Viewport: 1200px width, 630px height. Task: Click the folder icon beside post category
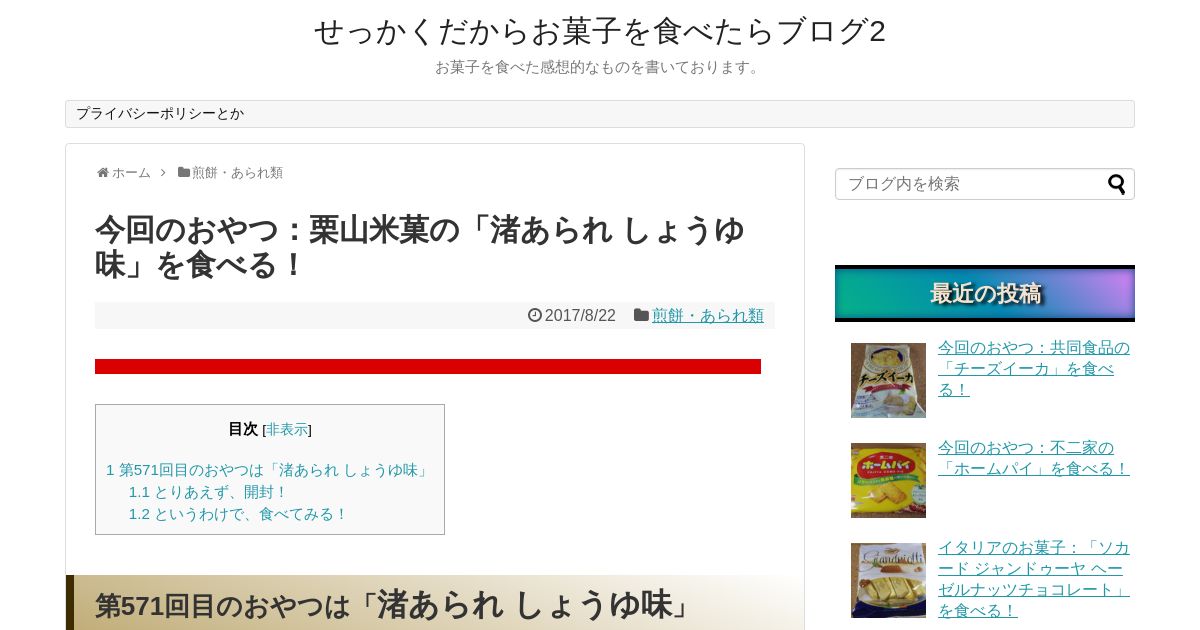tap(641, 315)
